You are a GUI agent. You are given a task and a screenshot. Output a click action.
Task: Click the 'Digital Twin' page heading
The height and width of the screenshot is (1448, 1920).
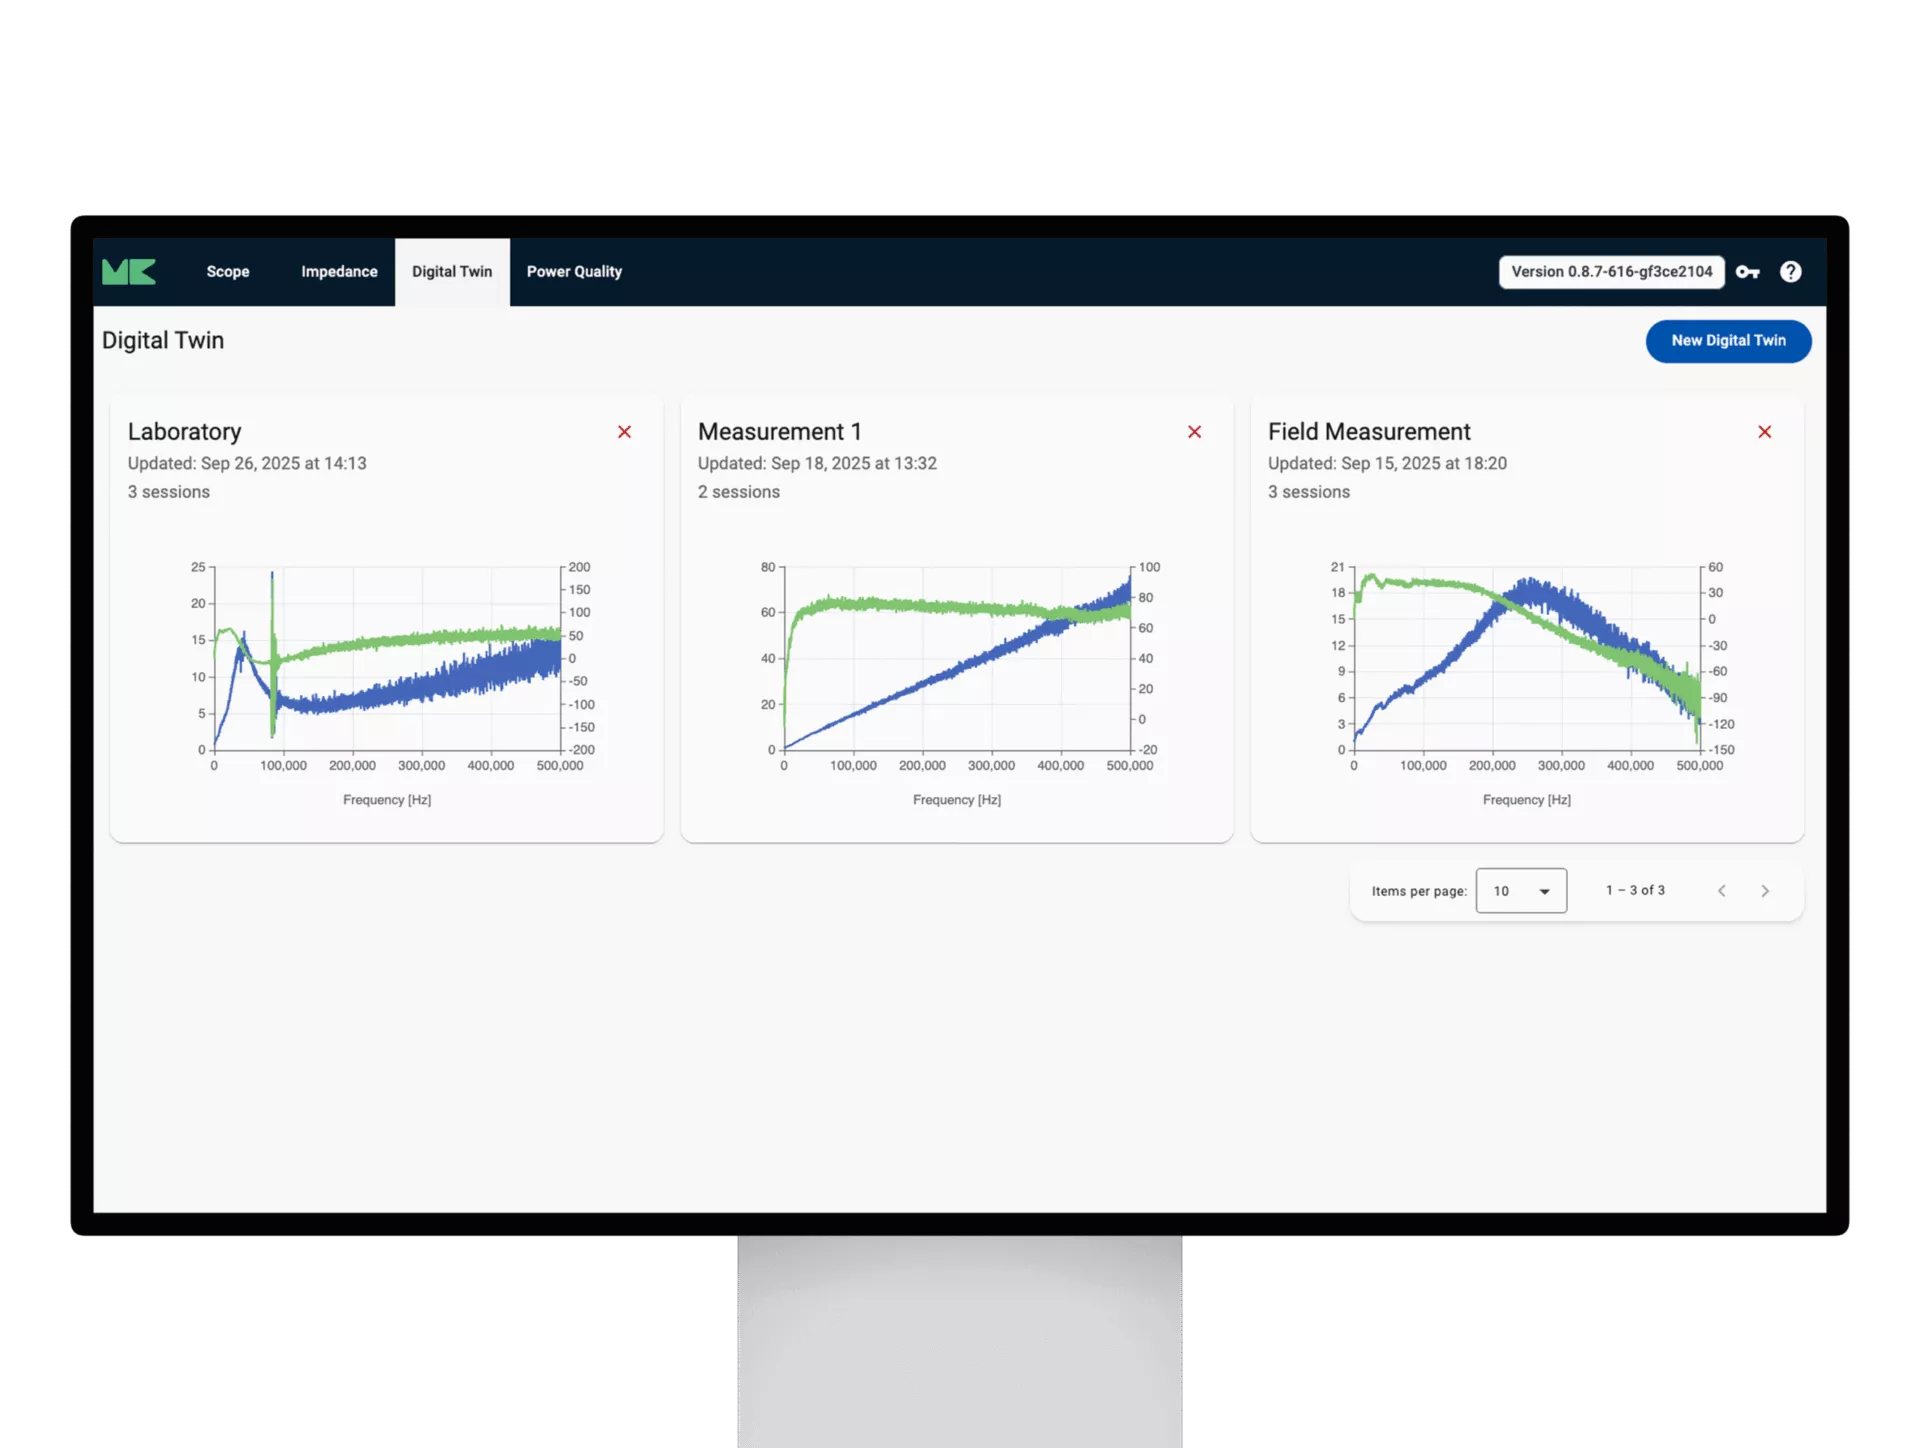pos(163,341)
